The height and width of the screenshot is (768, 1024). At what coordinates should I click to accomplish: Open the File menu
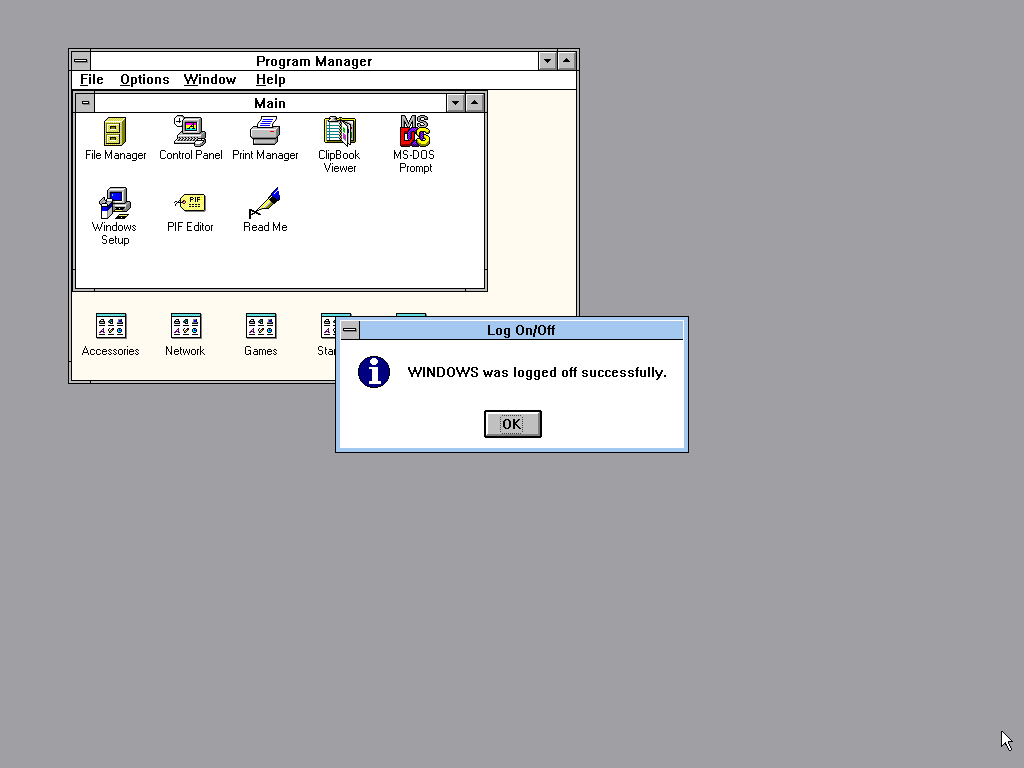(x=91, y=80)
